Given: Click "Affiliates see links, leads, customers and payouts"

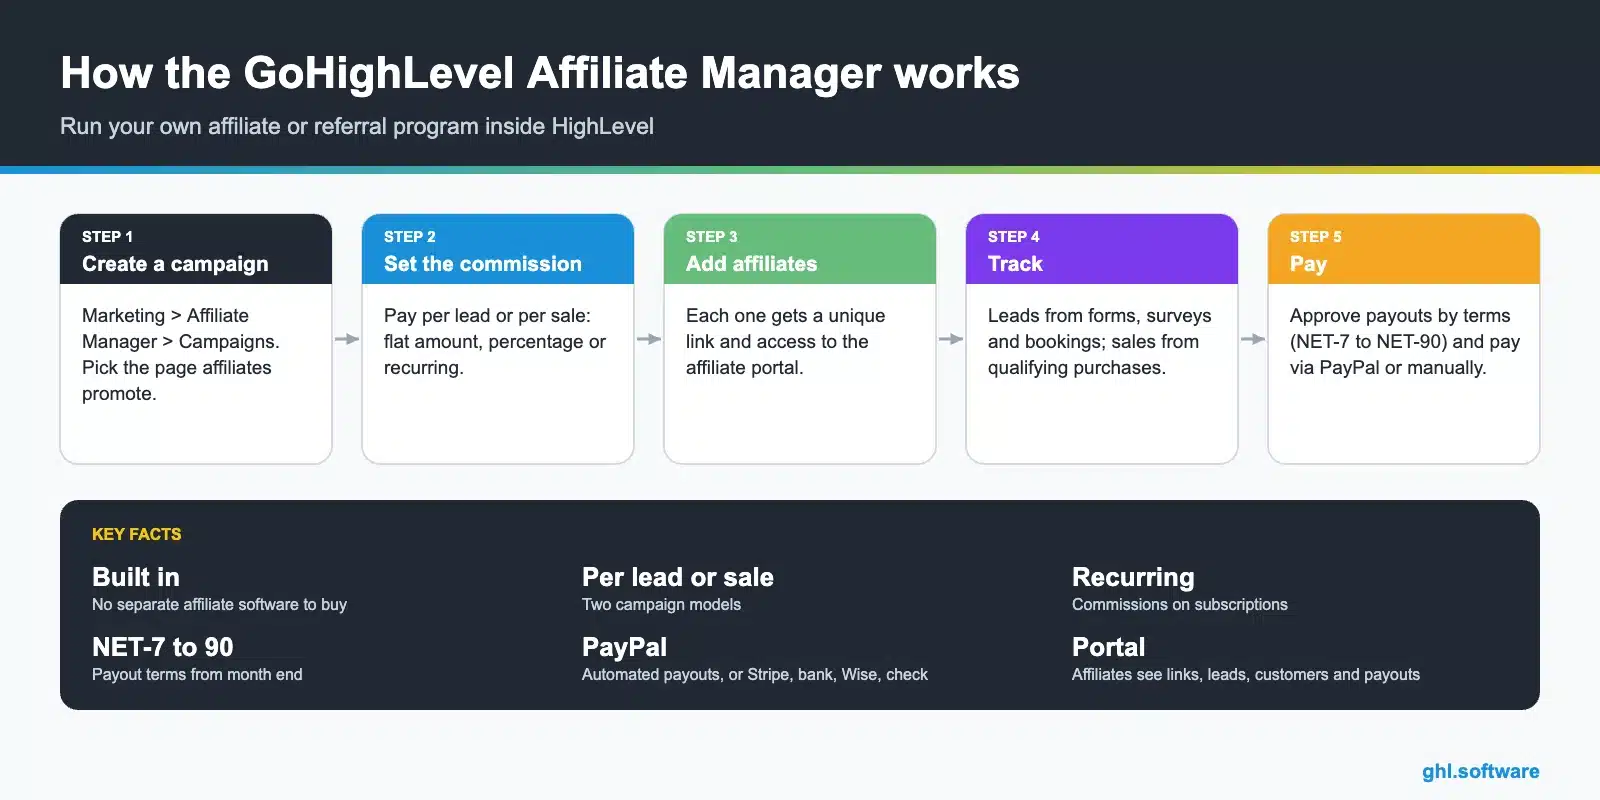Looking at the screenshot, I should pos(1246,674).
